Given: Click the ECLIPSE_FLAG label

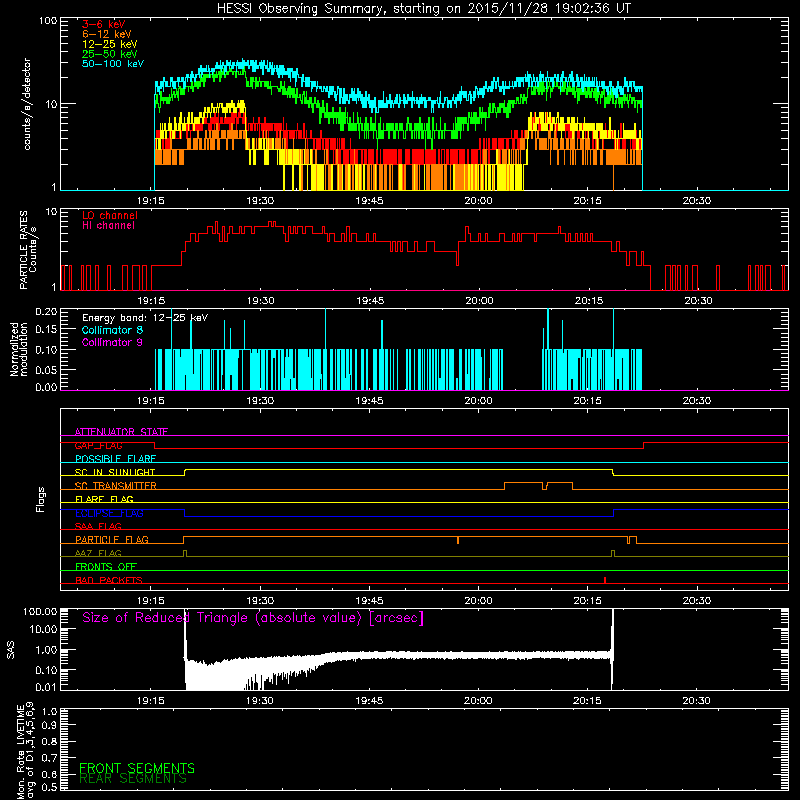Looking at the screenshot, I should 109,513.
